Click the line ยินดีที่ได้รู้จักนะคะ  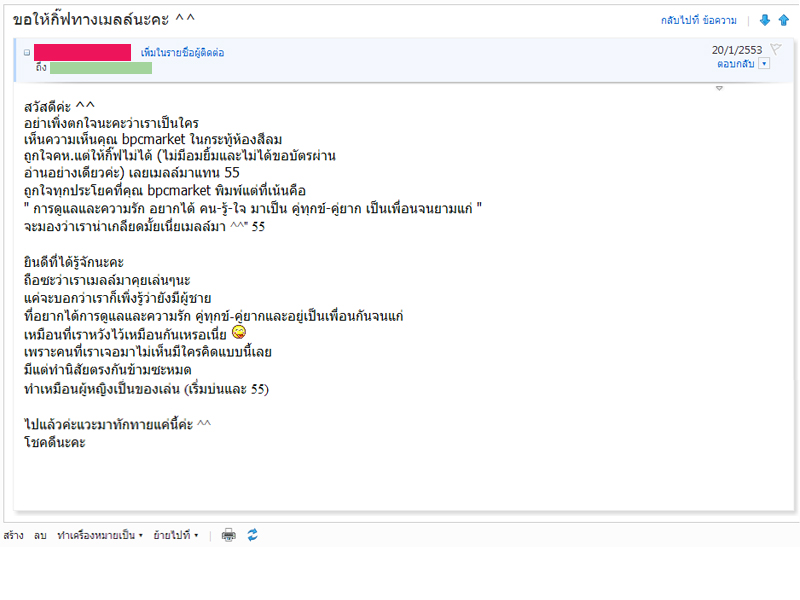[73, 262]
